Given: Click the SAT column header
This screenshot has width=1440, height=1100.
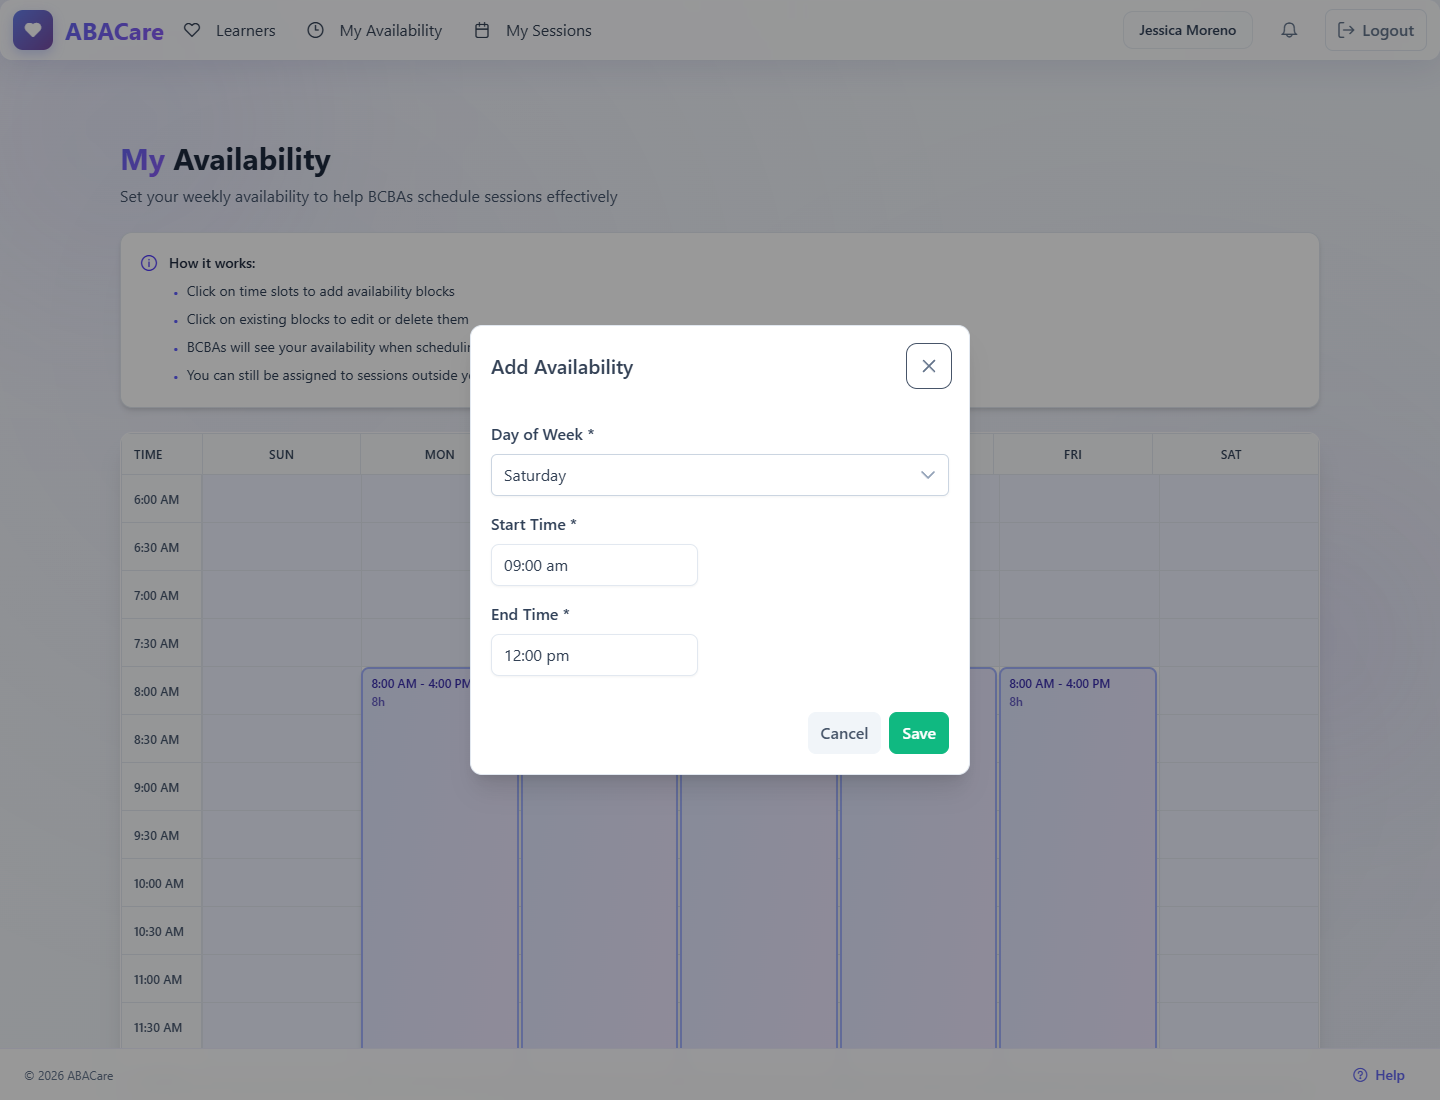Looking at the screenshot, I should click(1231, 454).
